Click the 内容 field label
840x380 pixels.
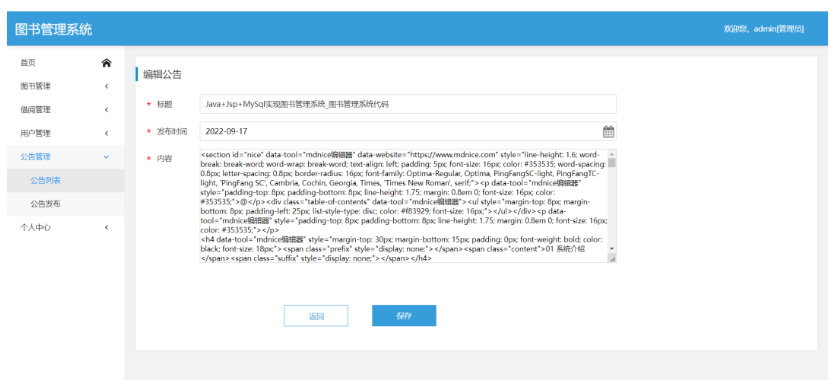tap(164, 159)
